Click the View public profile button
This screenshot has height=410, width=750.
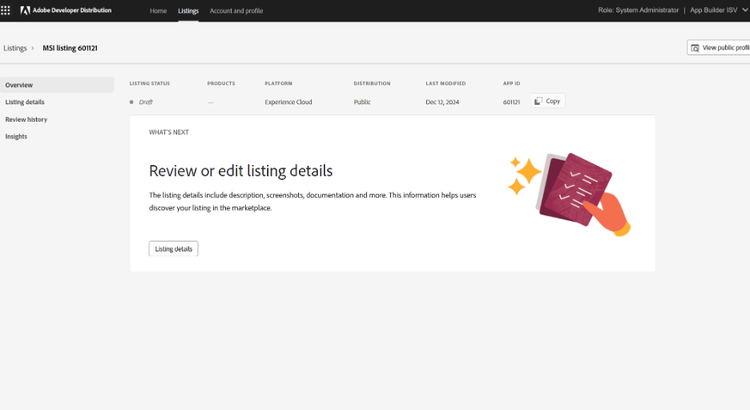tap(719, 48)
